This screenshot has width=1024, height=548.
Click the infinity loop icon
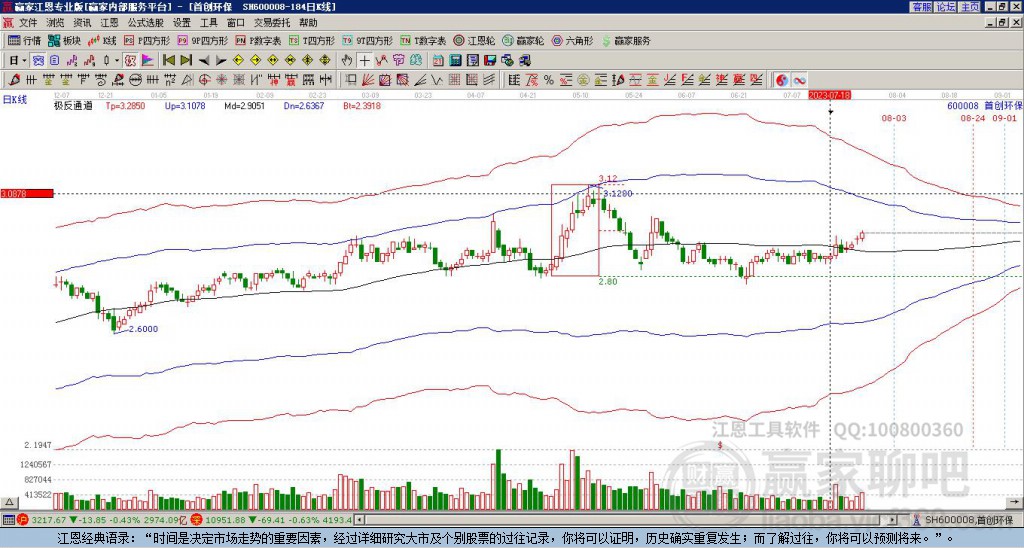point(799,80)
